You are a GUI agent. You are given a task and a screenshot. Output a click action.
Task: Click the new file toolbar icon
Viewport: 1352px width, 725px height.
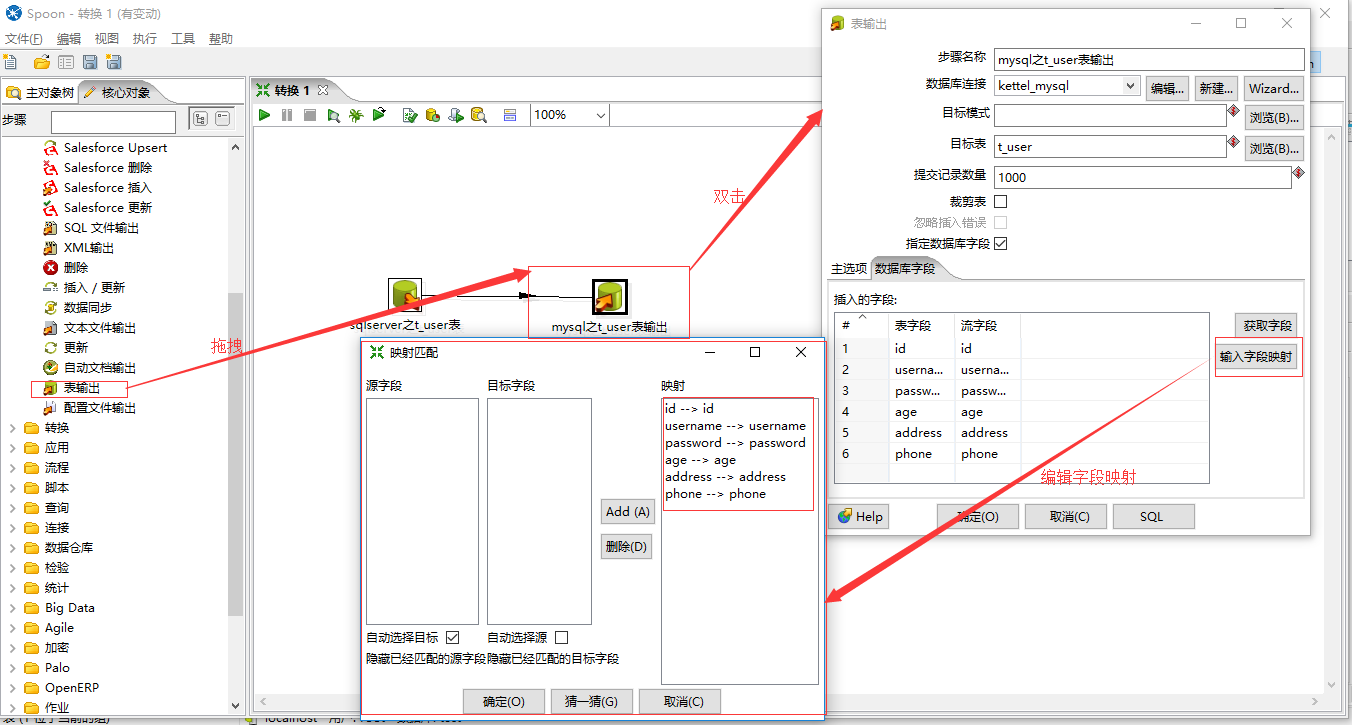[11, 62]
